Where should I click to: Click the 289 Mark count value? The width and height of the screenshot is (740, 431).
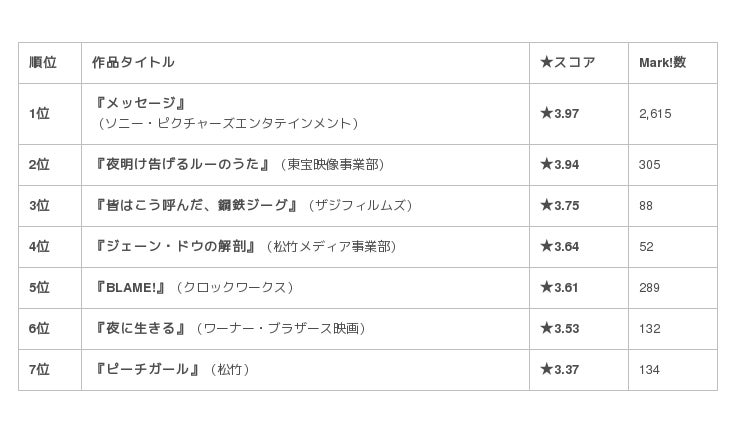(x=650, y=287)
